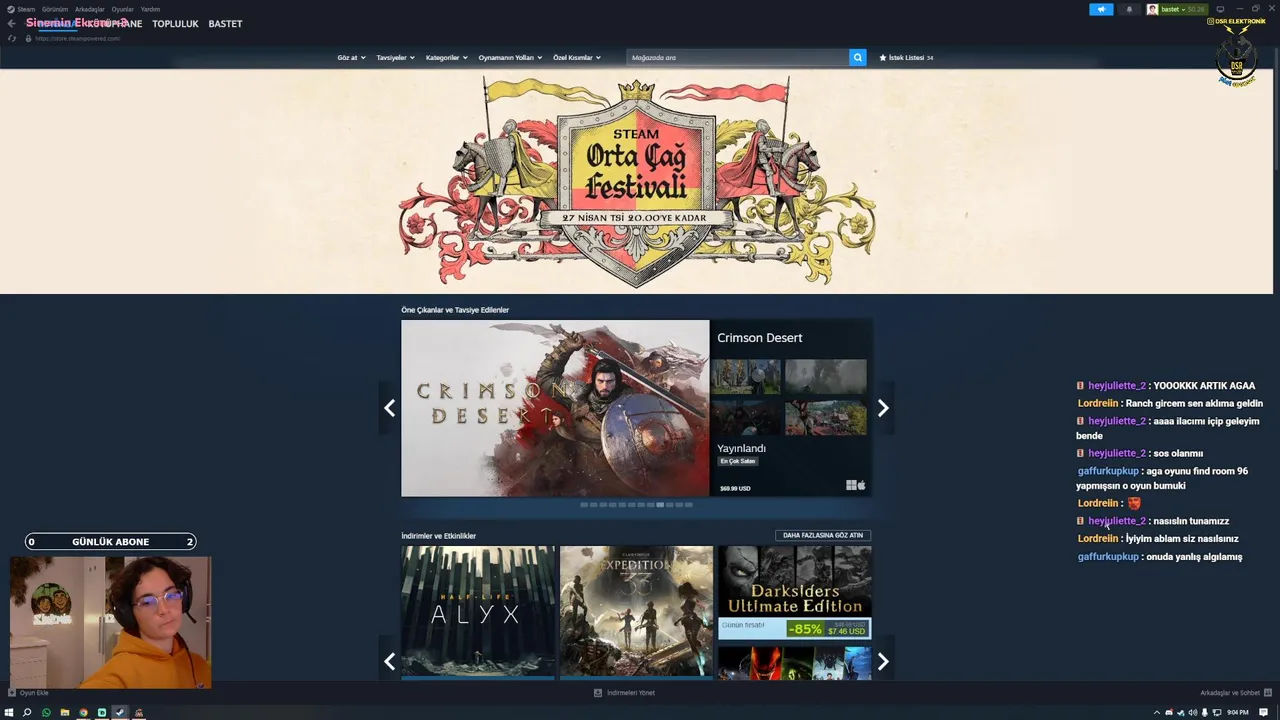
Task: Expand the Oynamanın Yolları dropdown
Action: [510, 58]
